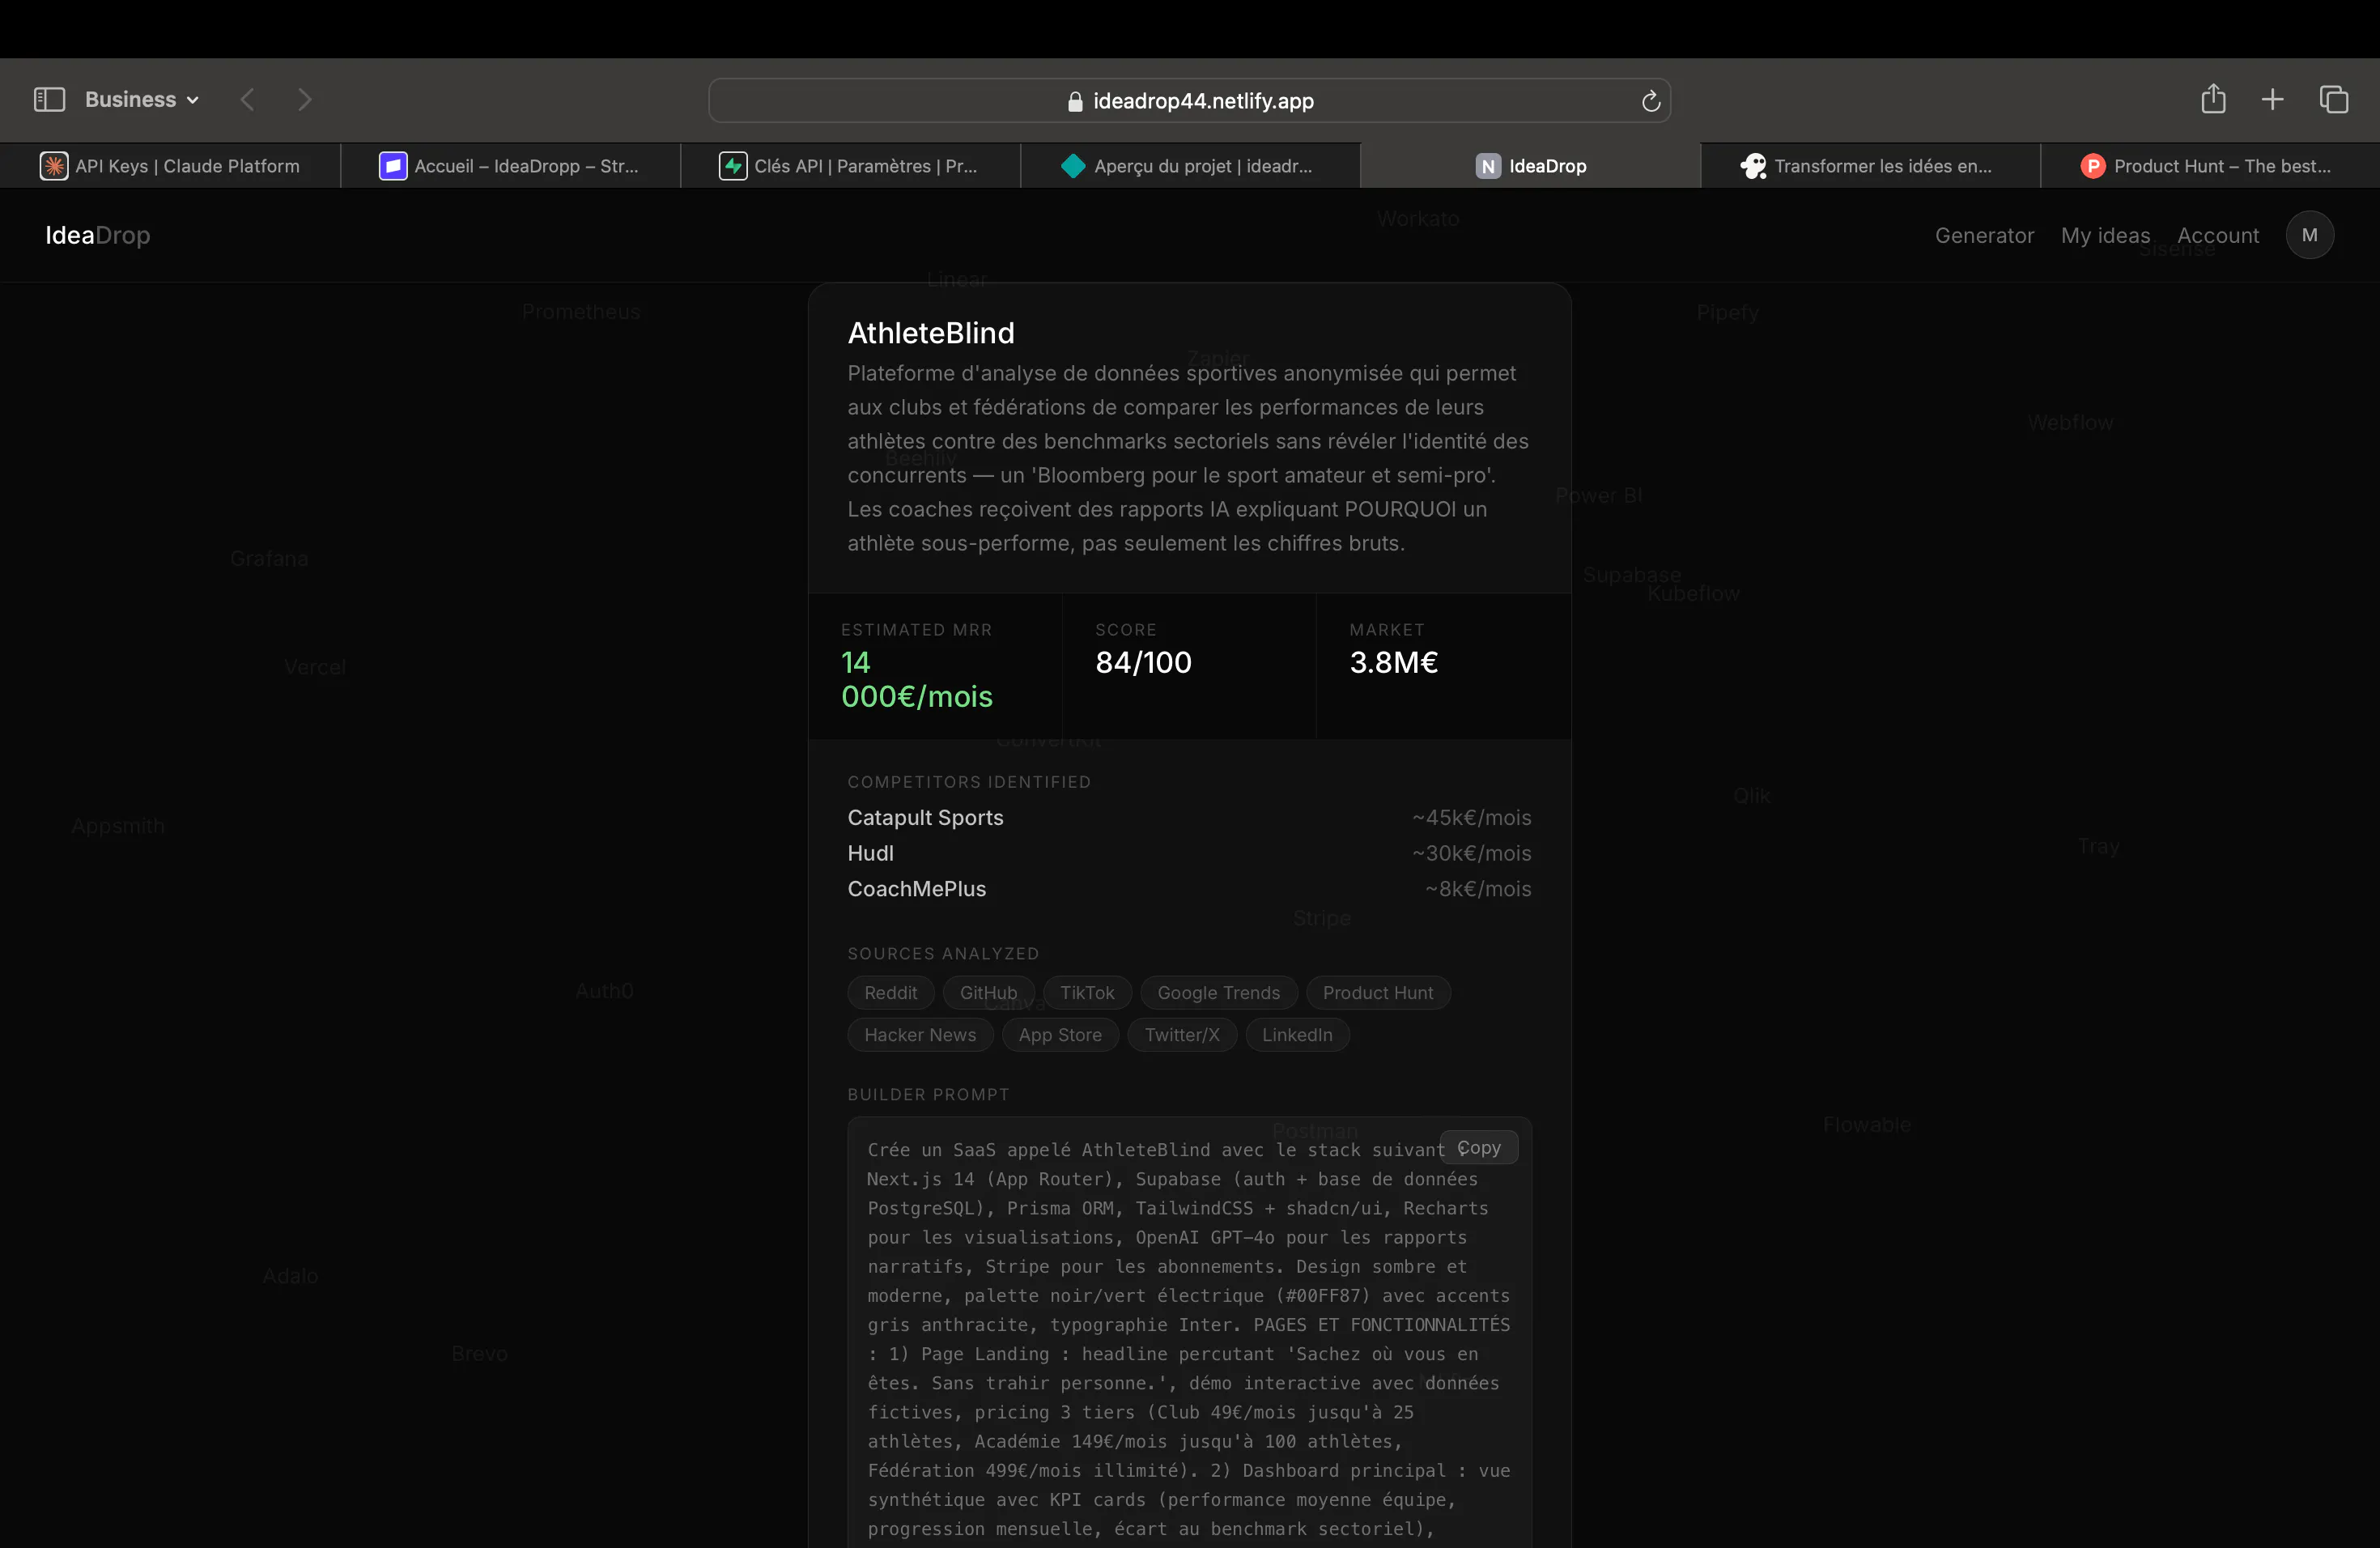Click the Product Hunt source chip
This screenshot has height=1548, width=2380.
(x=1378, y=993)
